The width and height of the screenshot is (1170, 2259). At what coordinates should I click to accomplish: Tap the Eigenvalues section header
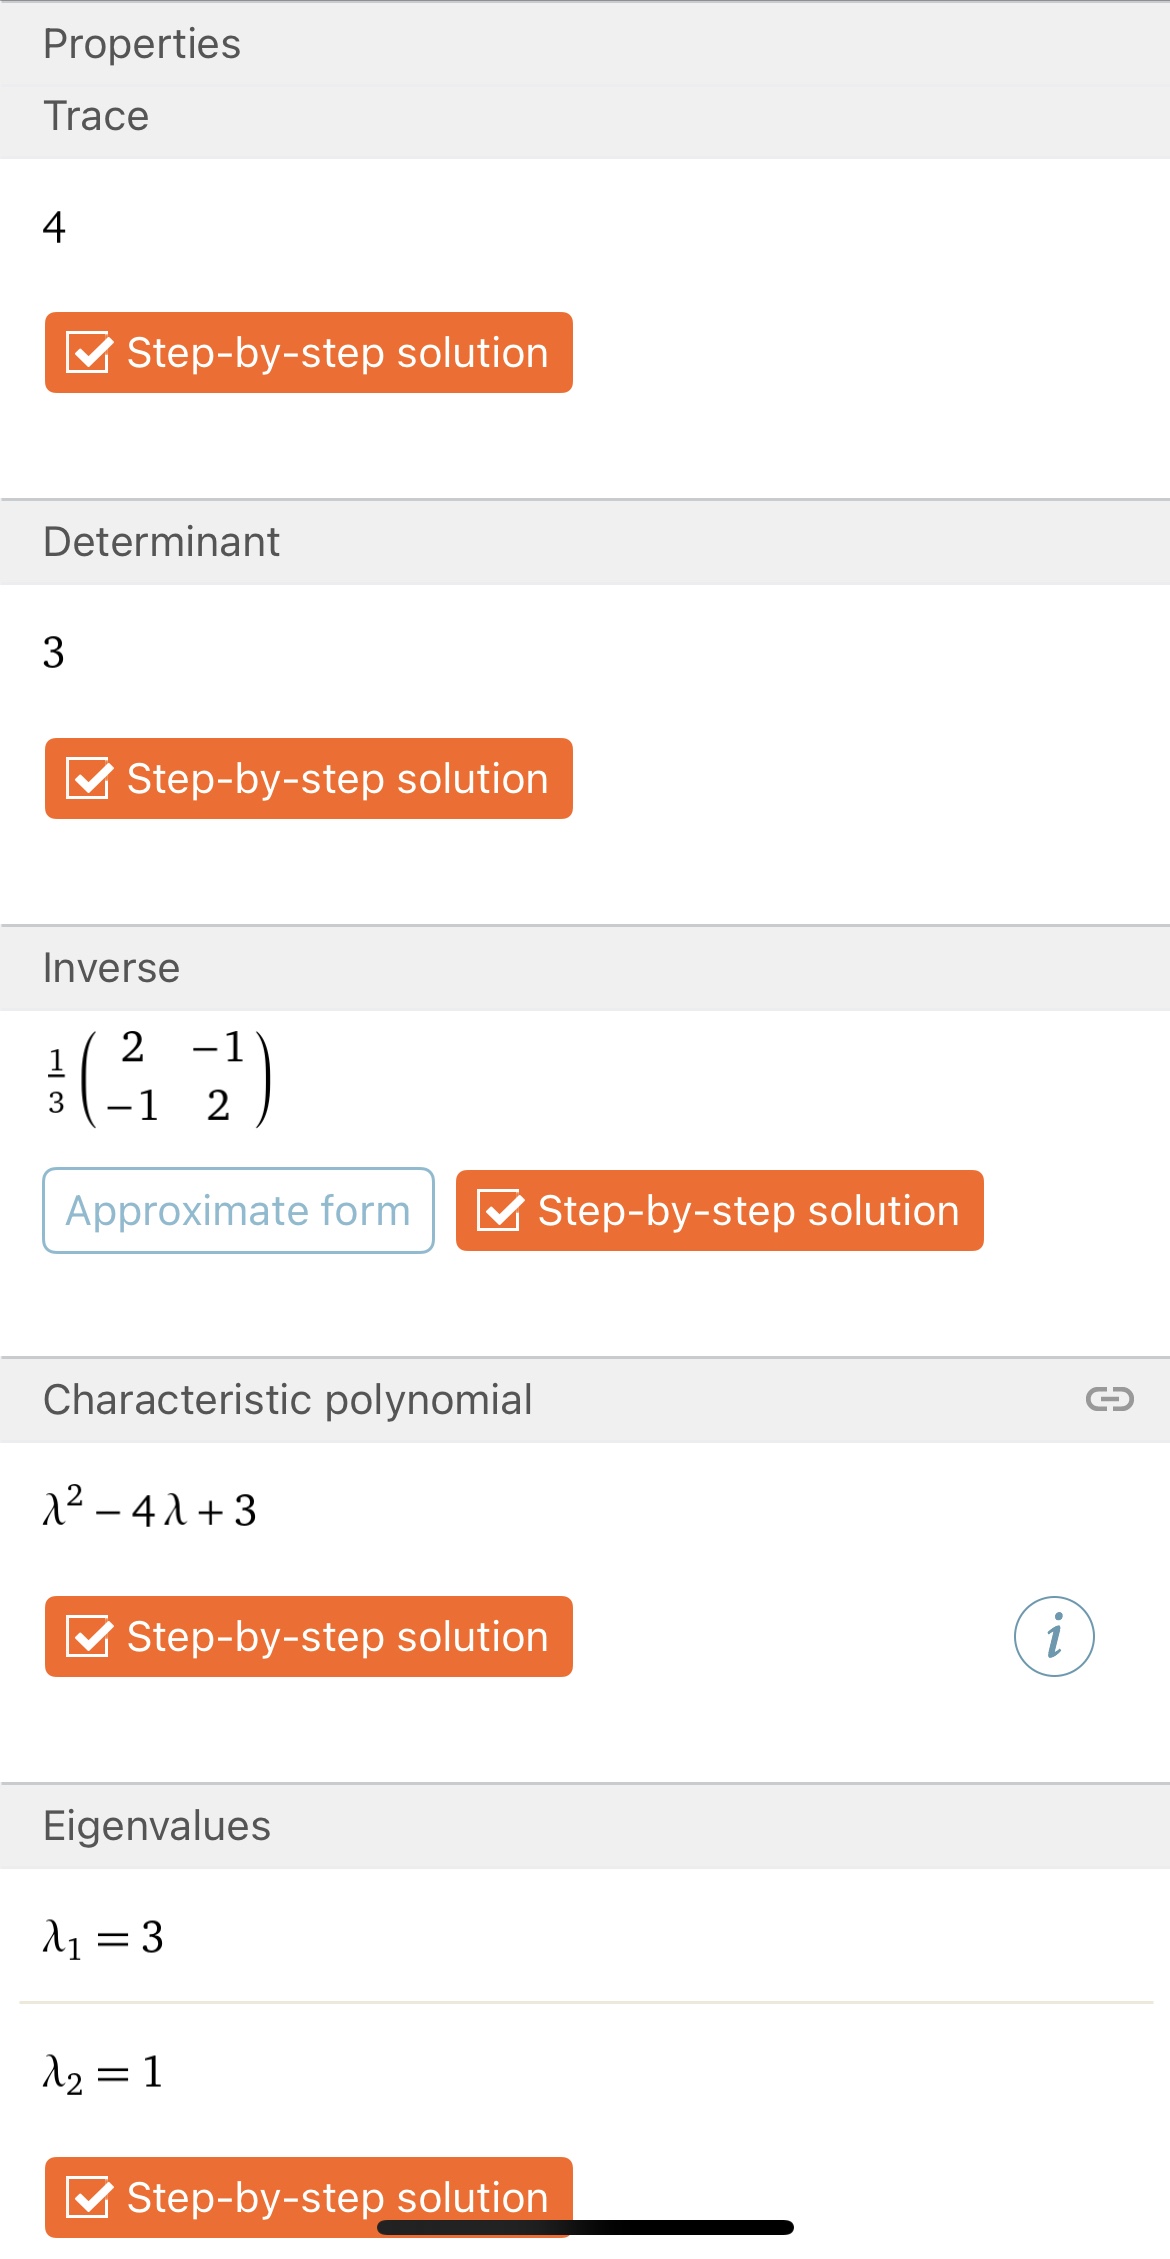(156, 1826)
